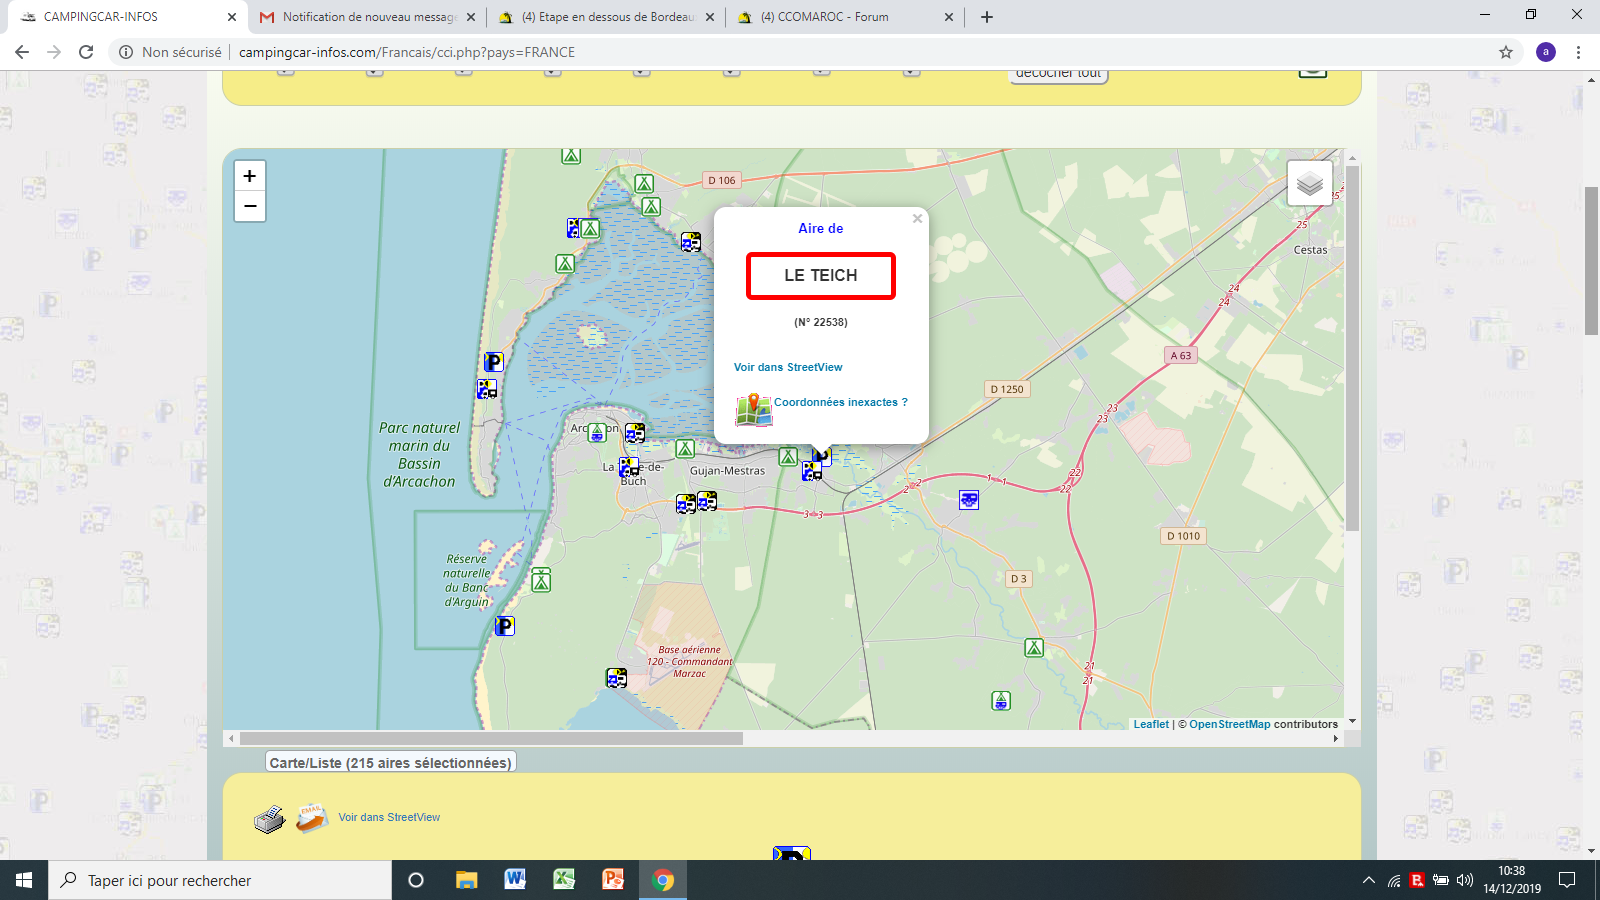
Task: Open Excel from the taskbar
Action: tap(564, 880)
